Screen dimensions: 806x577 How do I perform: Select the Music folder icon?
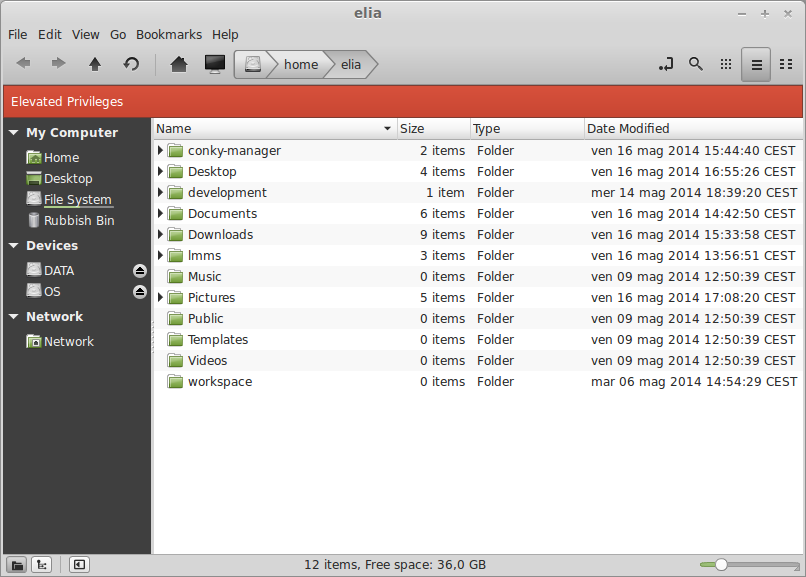(175, 276)
